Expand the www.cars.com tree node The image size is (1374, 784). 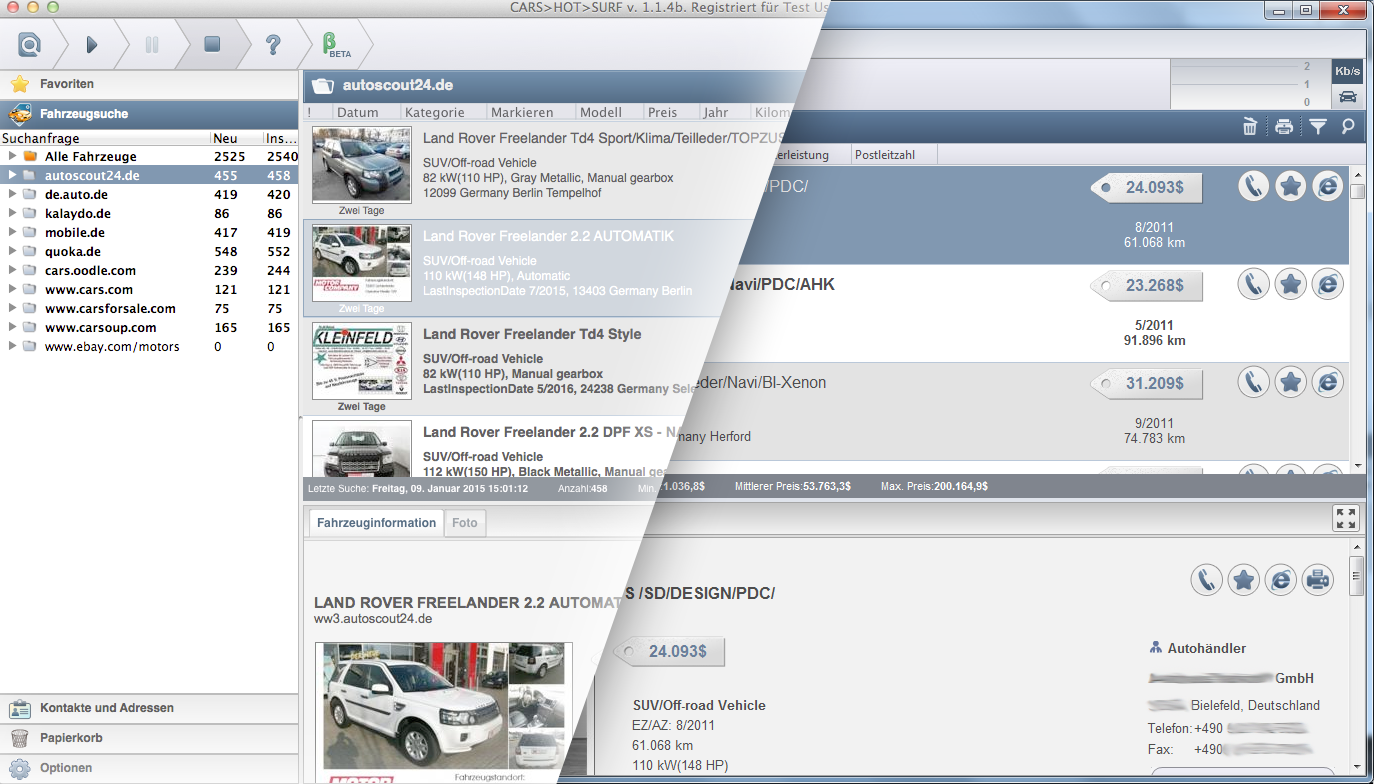[x=12, y=289]
